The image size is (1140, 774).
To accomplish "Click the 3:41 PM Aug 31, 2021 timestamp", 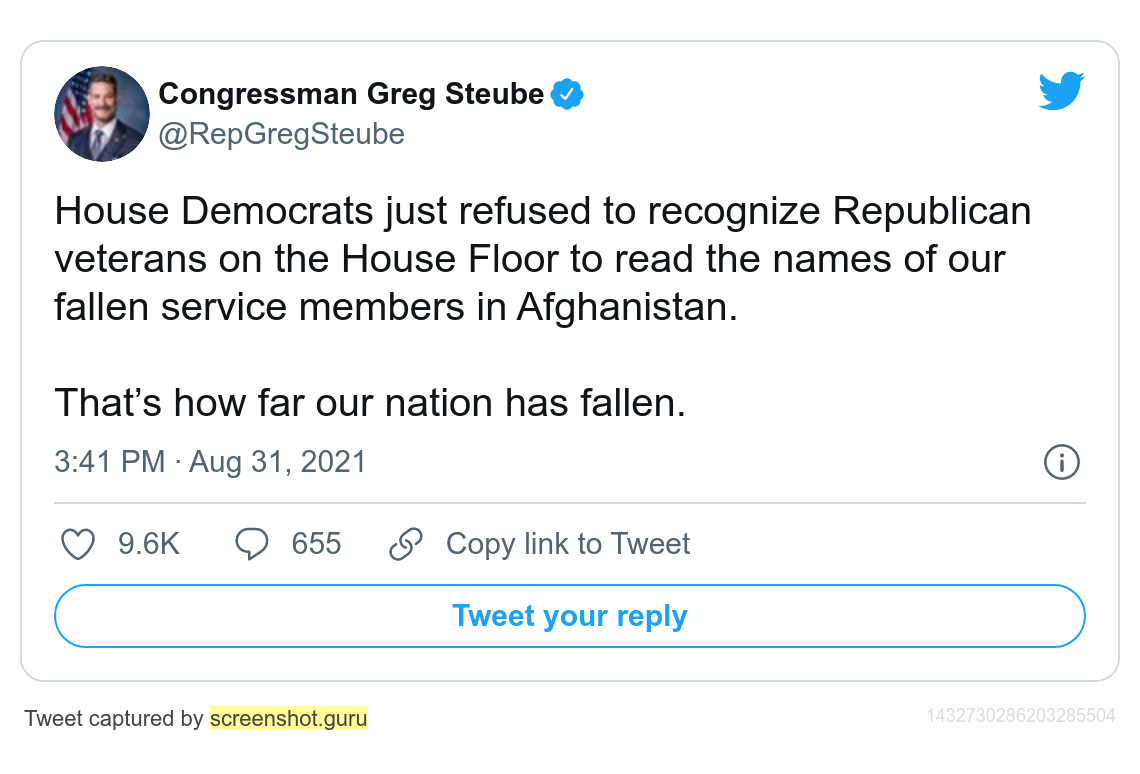I will tap(210, 462).
